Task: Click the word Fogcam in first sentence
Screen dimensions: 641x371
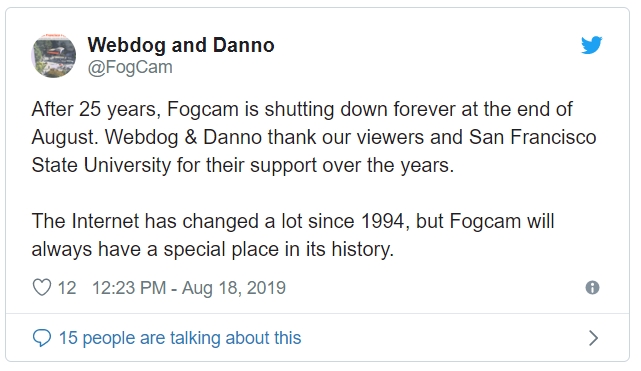Action: coord(203,110)
